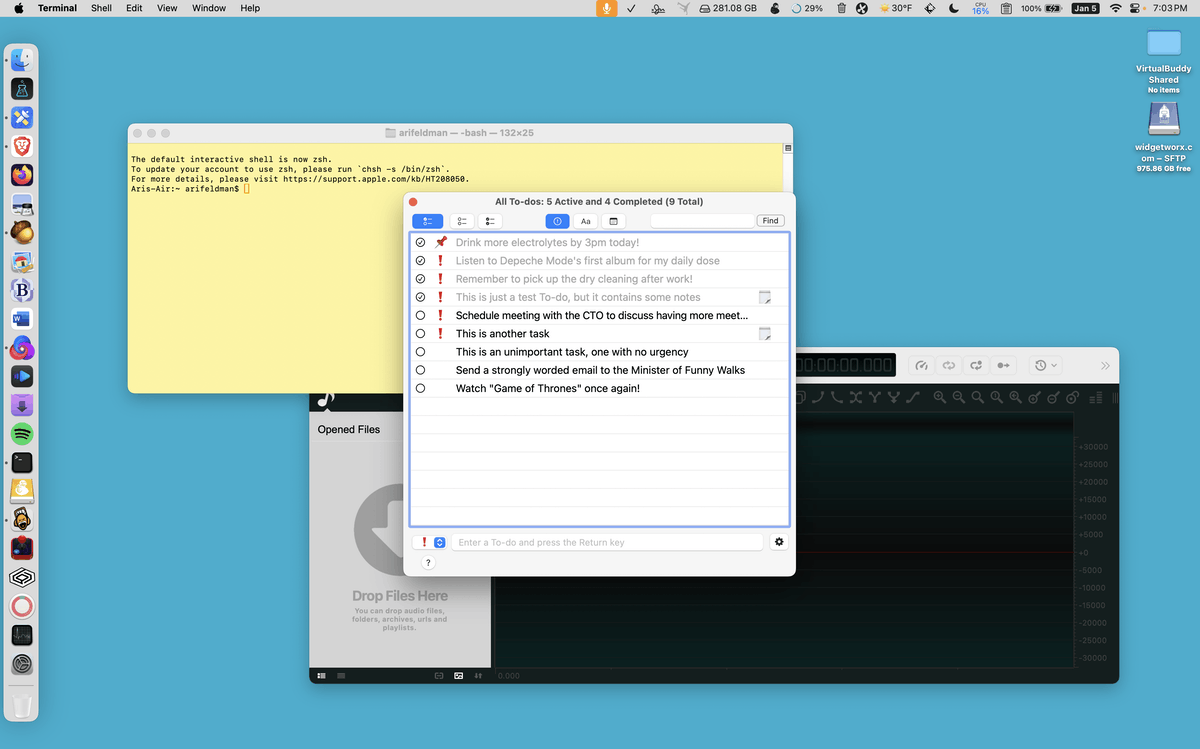Image resolution: width=1200 pixels, height=749 pixels.
Task: Open the Terminal app menu
Action: pos(57,8)
